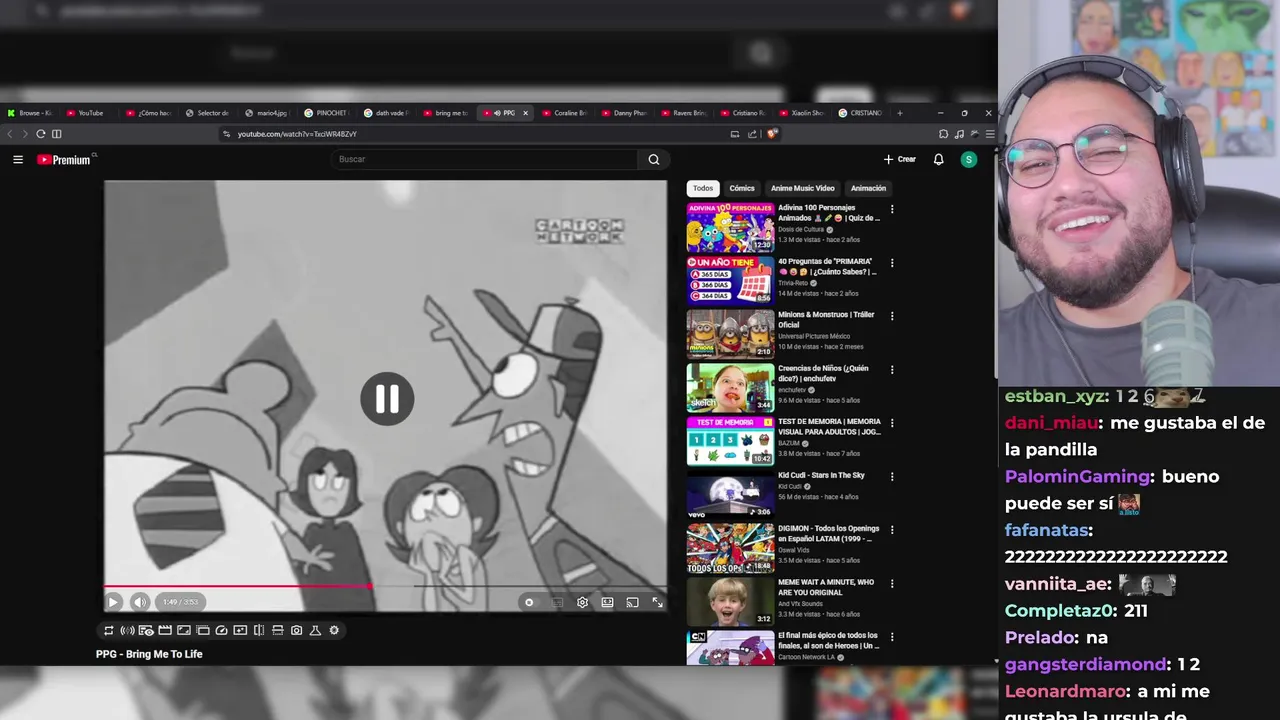Switch to the Coraline browser tab
The height and width of the screenshot is (720, 1280).
click(x=564, y=113)
